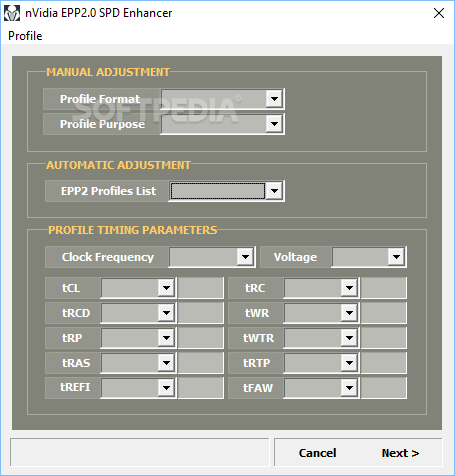
Task: Click the MANUAL ADJUSTMENT group heading
Action: point(108,72)
